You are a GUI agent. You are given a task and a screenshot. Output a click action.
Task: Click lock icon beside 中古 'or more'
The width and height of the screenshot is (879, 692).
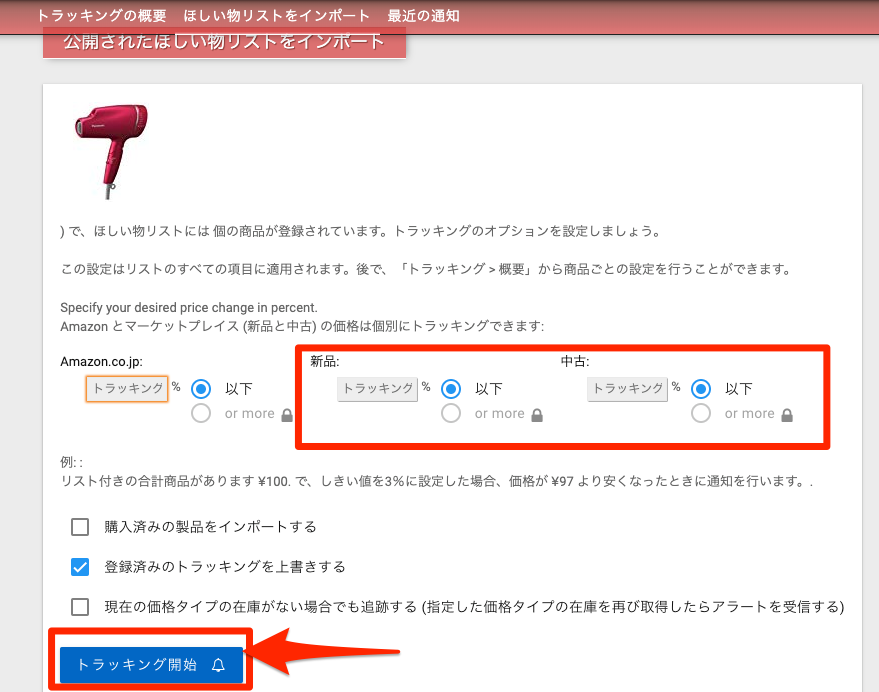point(787,415)
